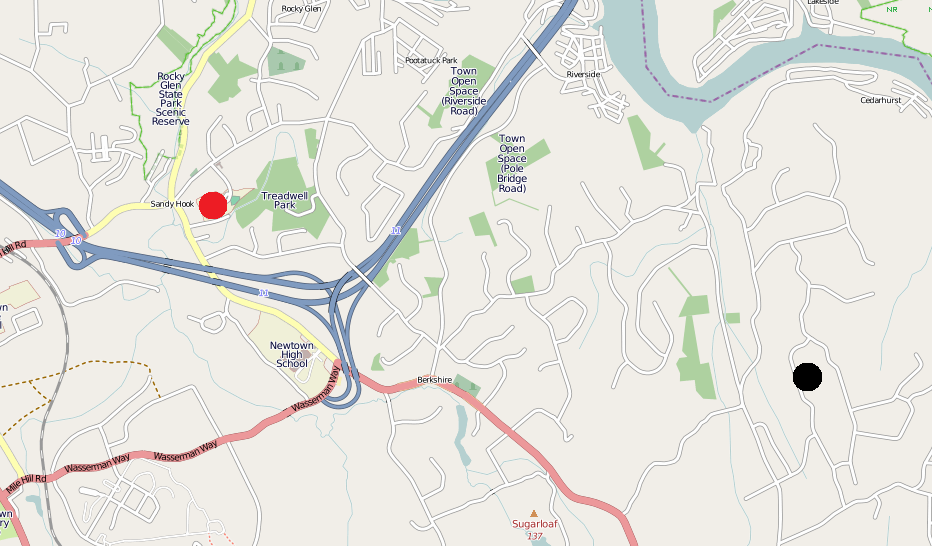
Task: Click the red circle marker near Sandy Hook
Action: 213,206
